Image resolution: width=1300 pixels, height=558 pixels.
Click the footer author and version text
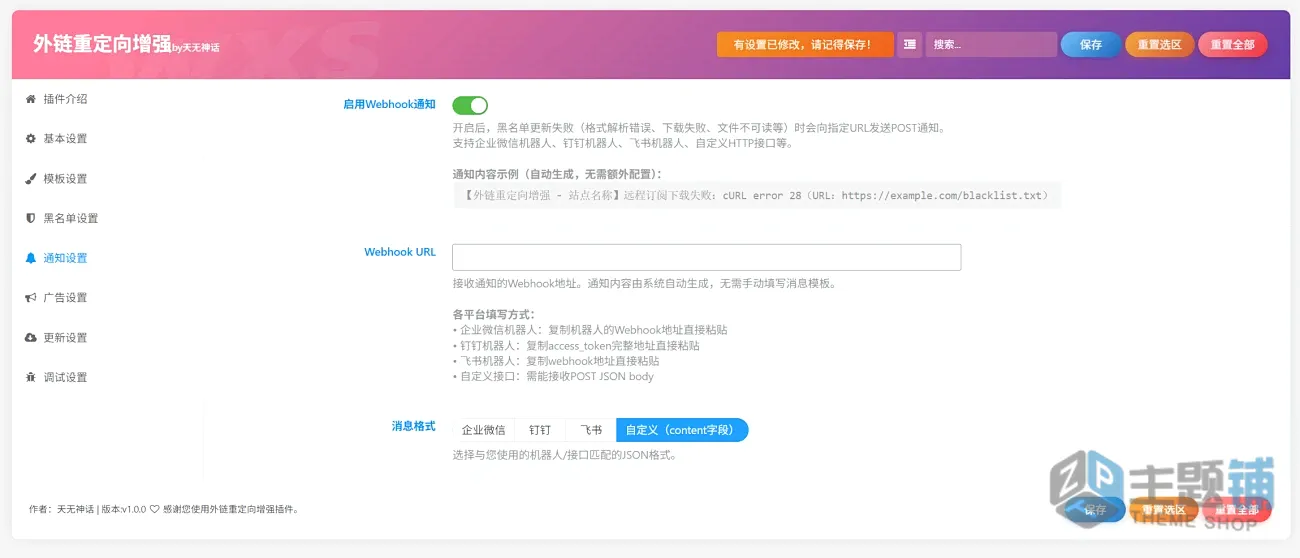pyautogui.click(x=164, y=509)
